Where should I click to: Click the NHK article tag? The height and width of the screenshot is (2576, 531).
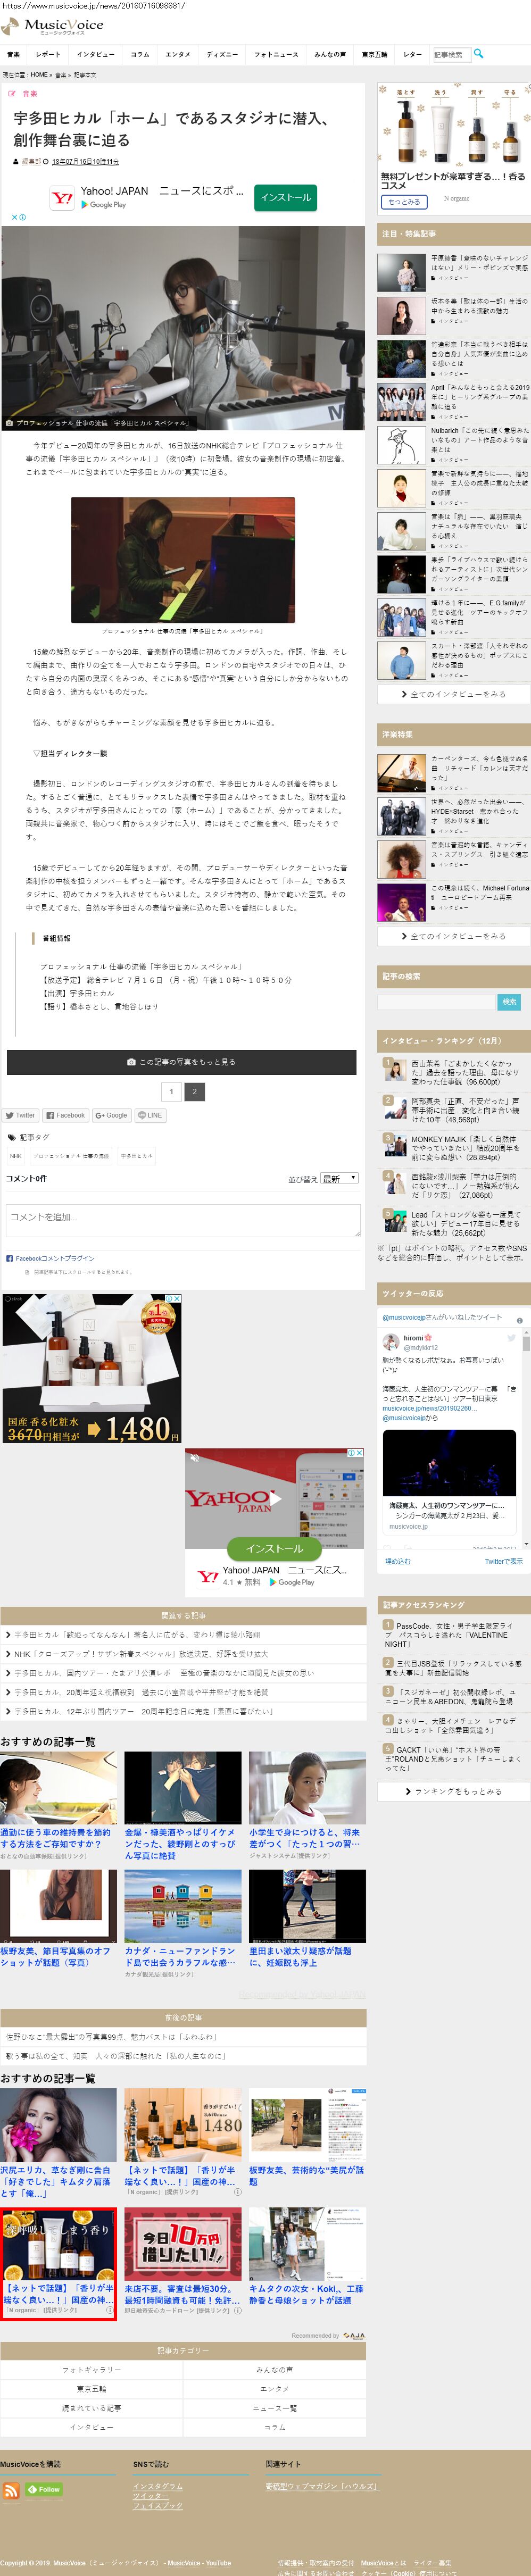(x=16, y=1155)
